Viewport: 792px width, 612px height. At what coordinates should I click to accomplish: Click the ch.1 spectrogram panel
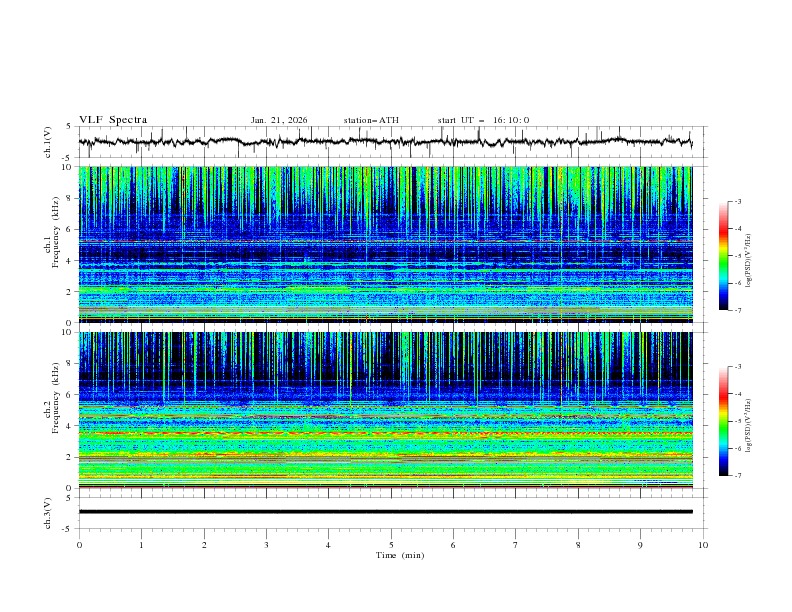(386, 244)
